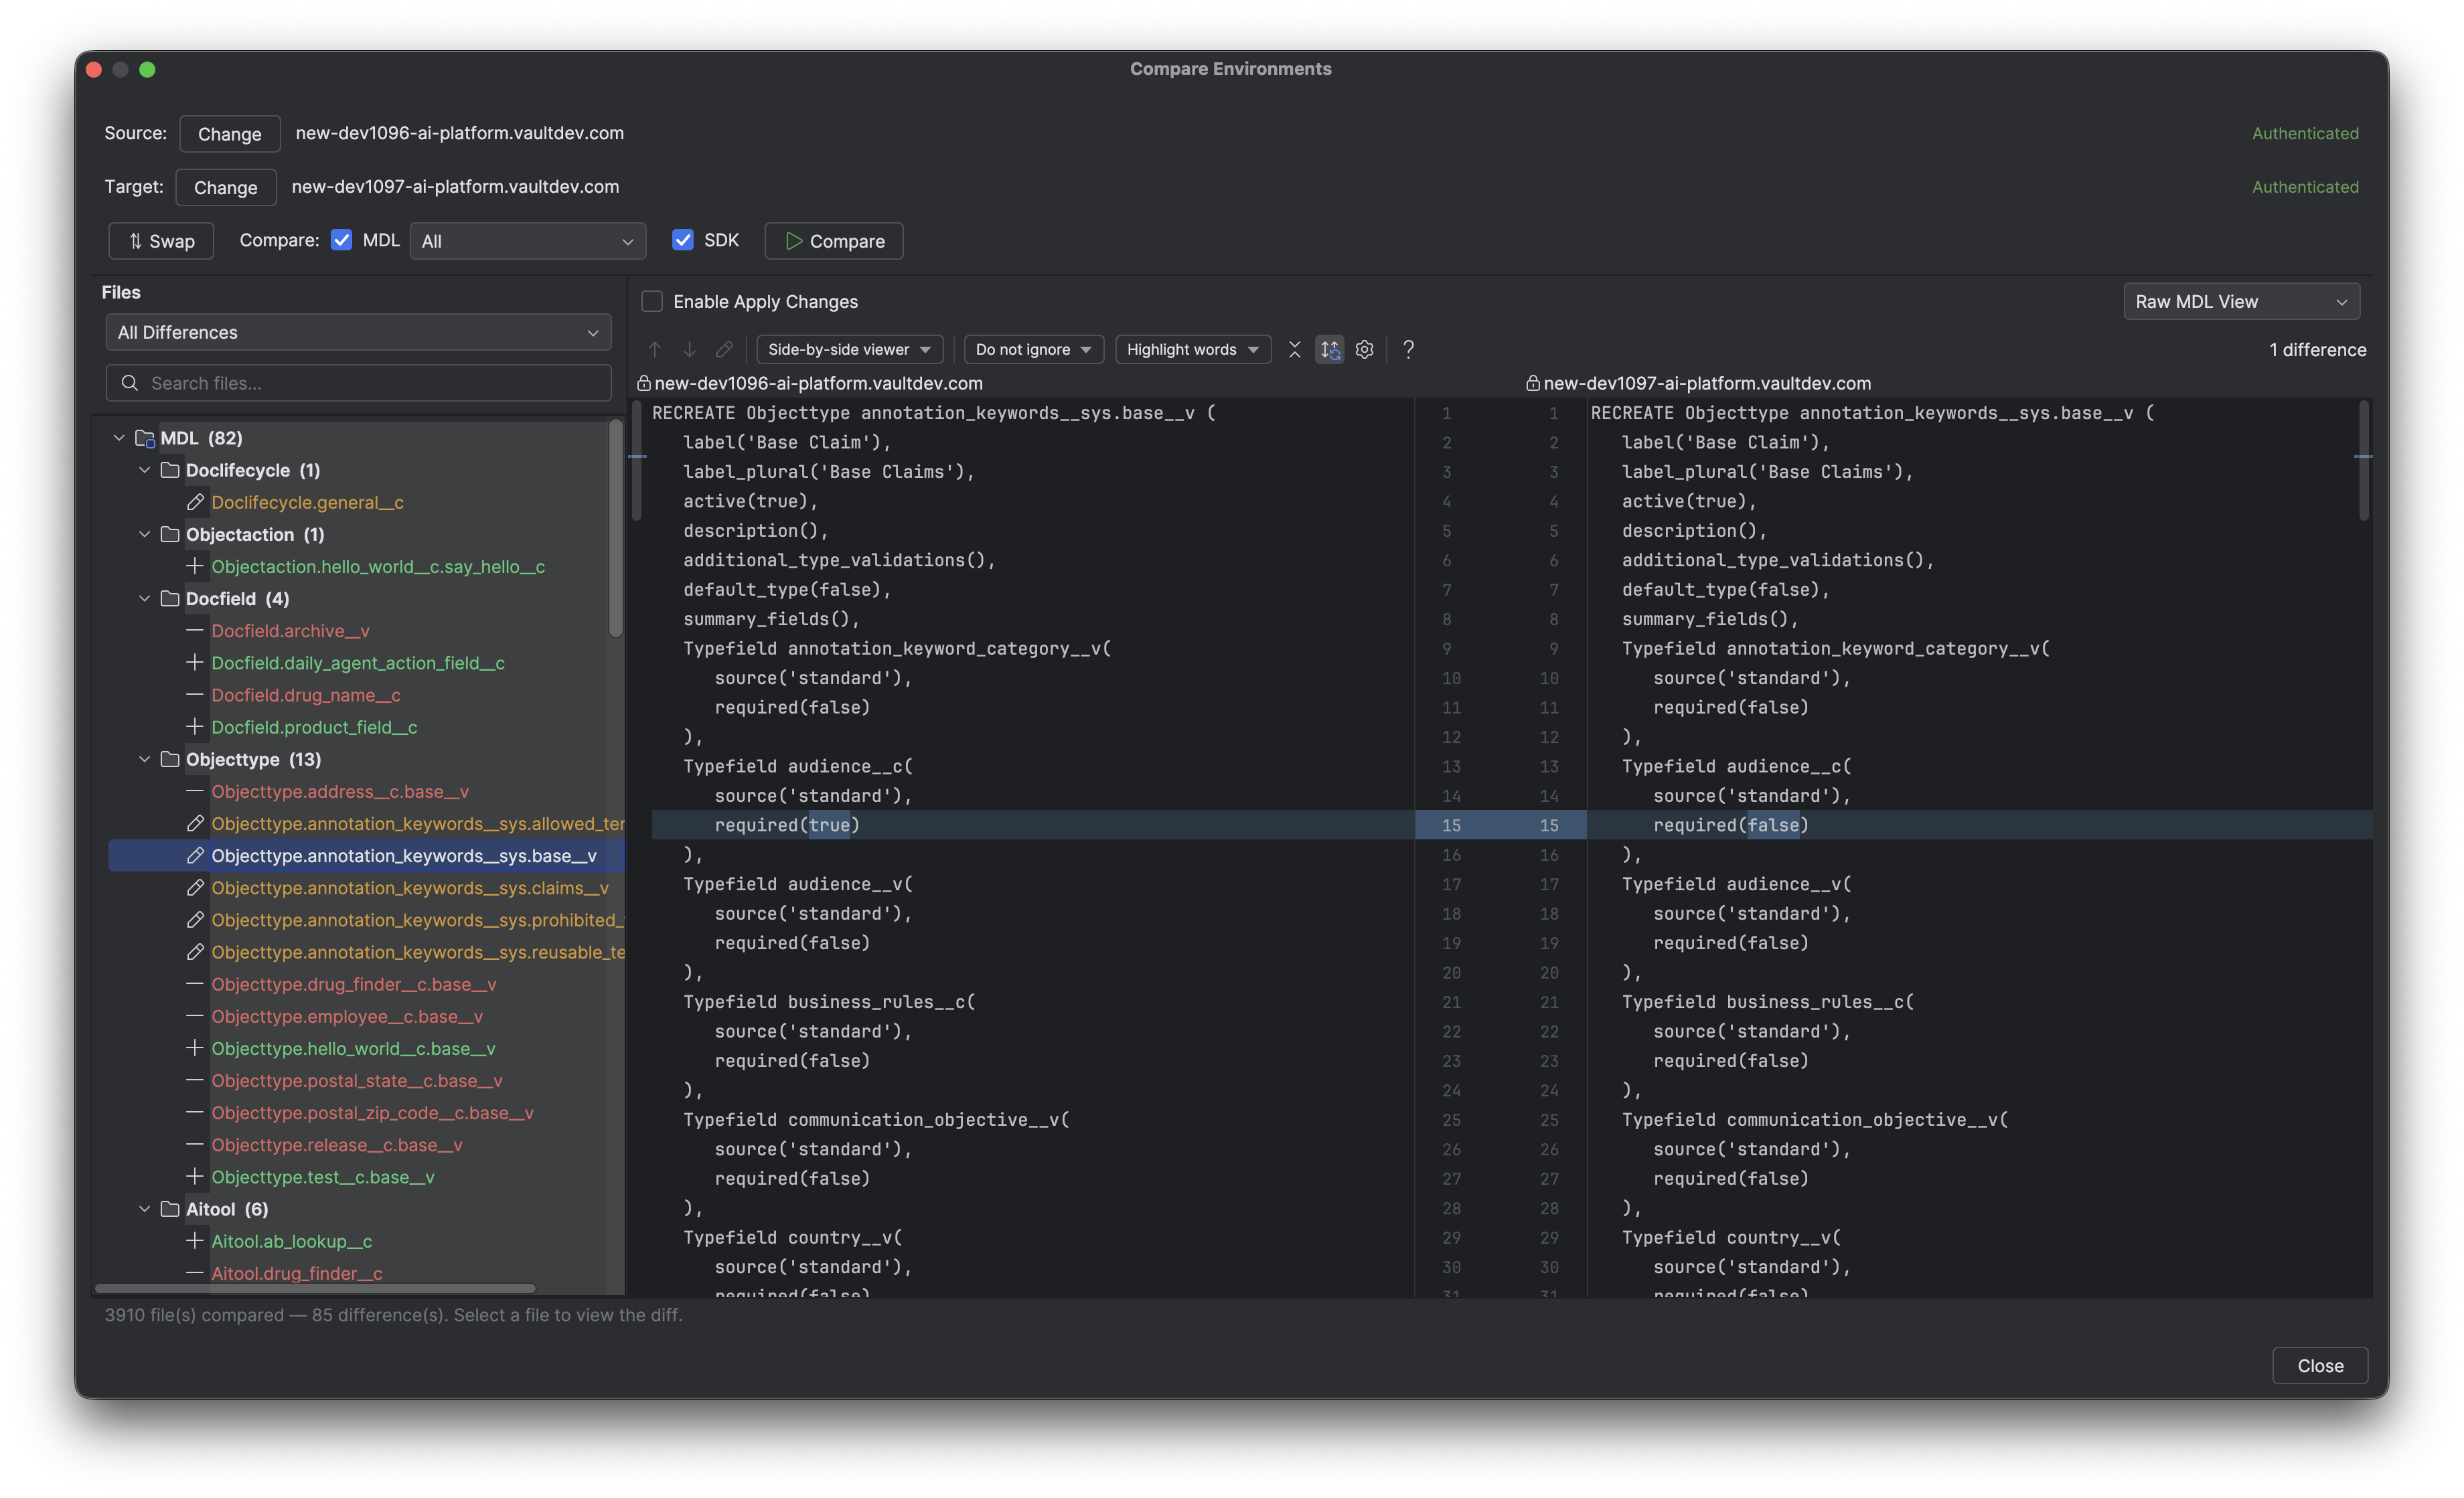Run the Compare button
Screen dimensions: 2464x1498
point(834,241)
